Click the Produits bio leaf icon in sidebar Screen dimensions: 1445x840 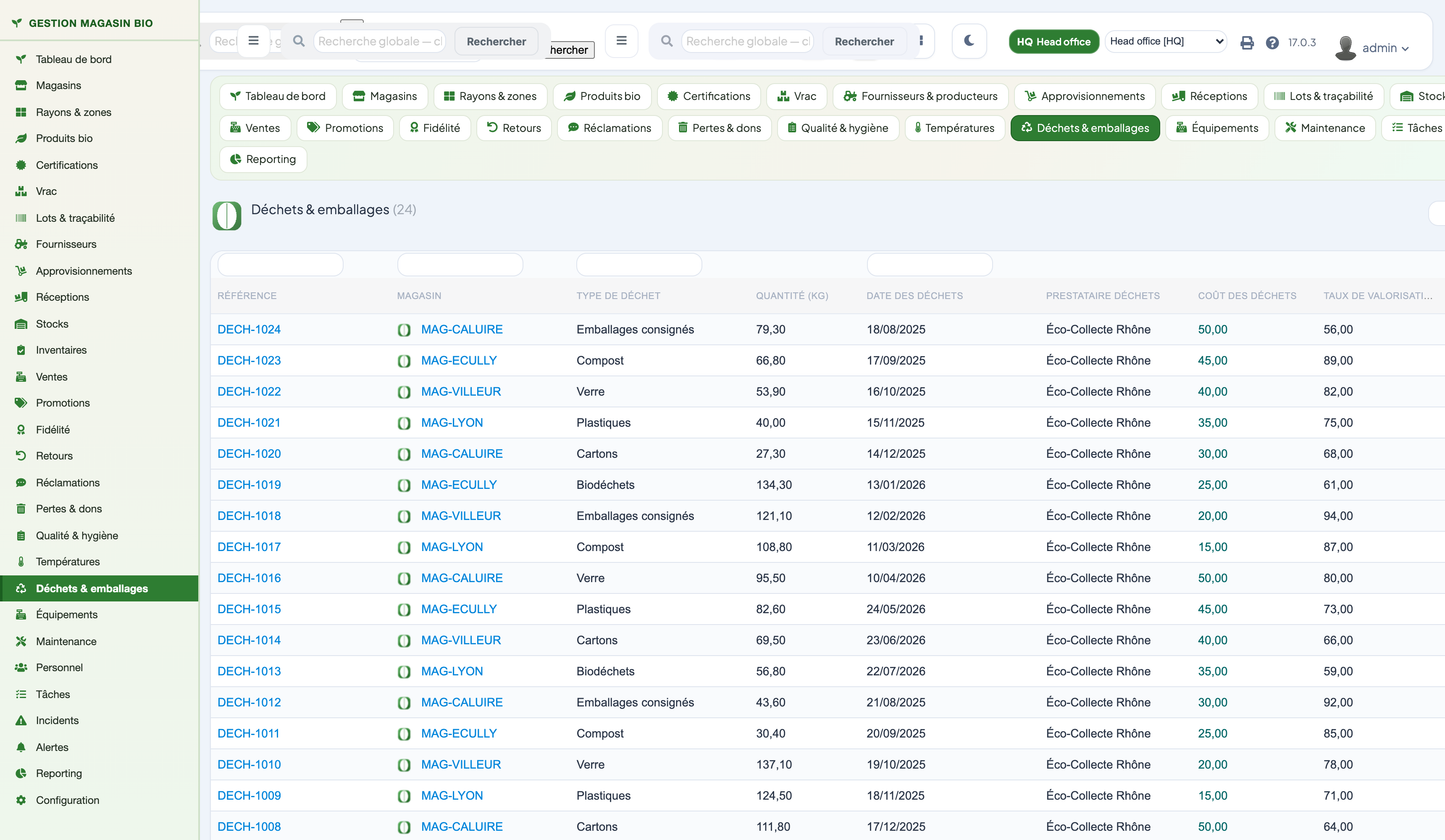click(x=21, y=138)
